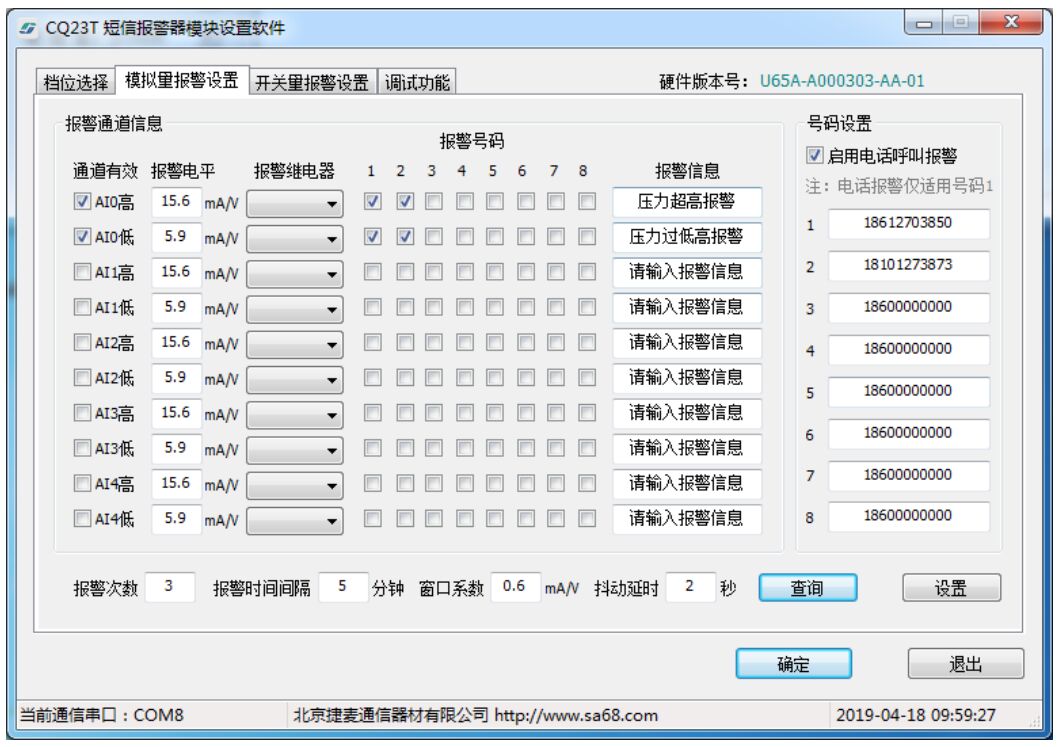
Task: Check alarm number 3 for AI0高 row
Action: [433, 202]
